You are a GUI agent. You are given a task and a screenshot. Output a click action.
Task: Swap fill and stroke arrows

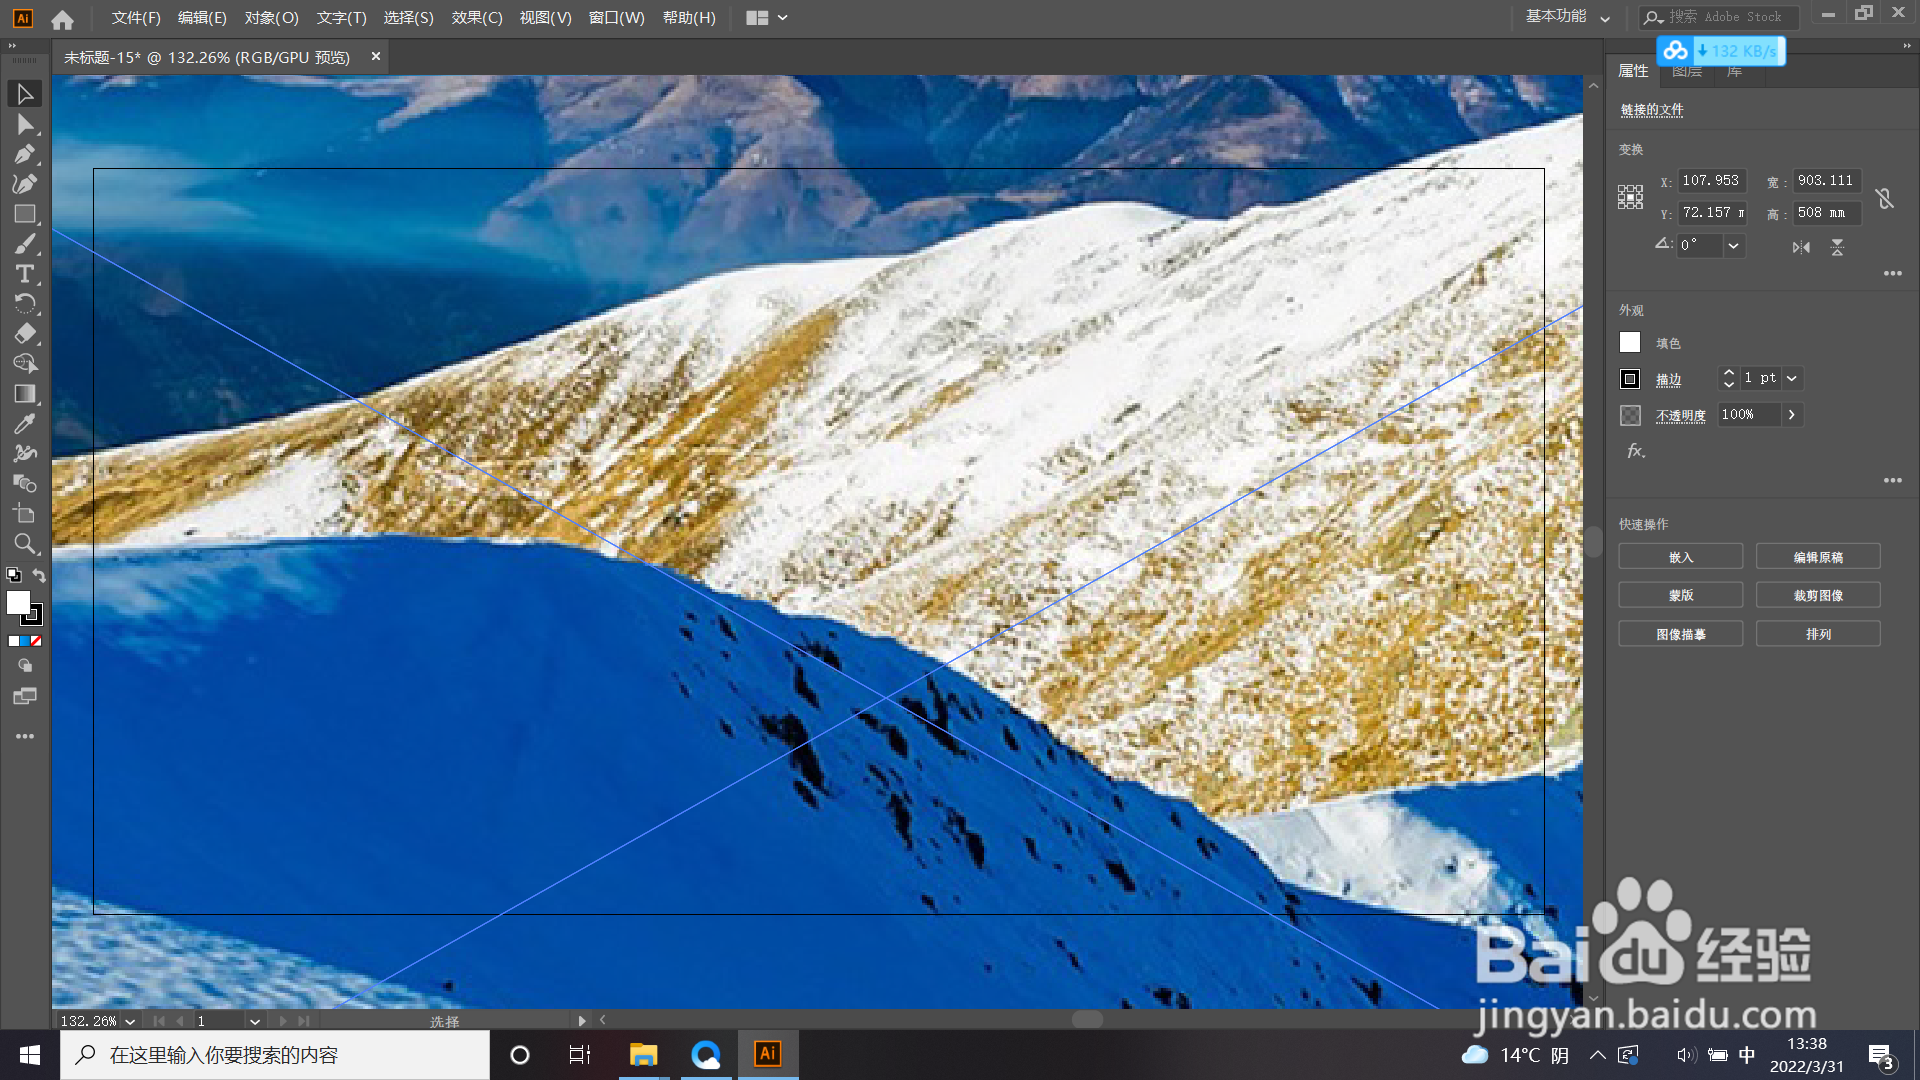(x=39, y=575)
